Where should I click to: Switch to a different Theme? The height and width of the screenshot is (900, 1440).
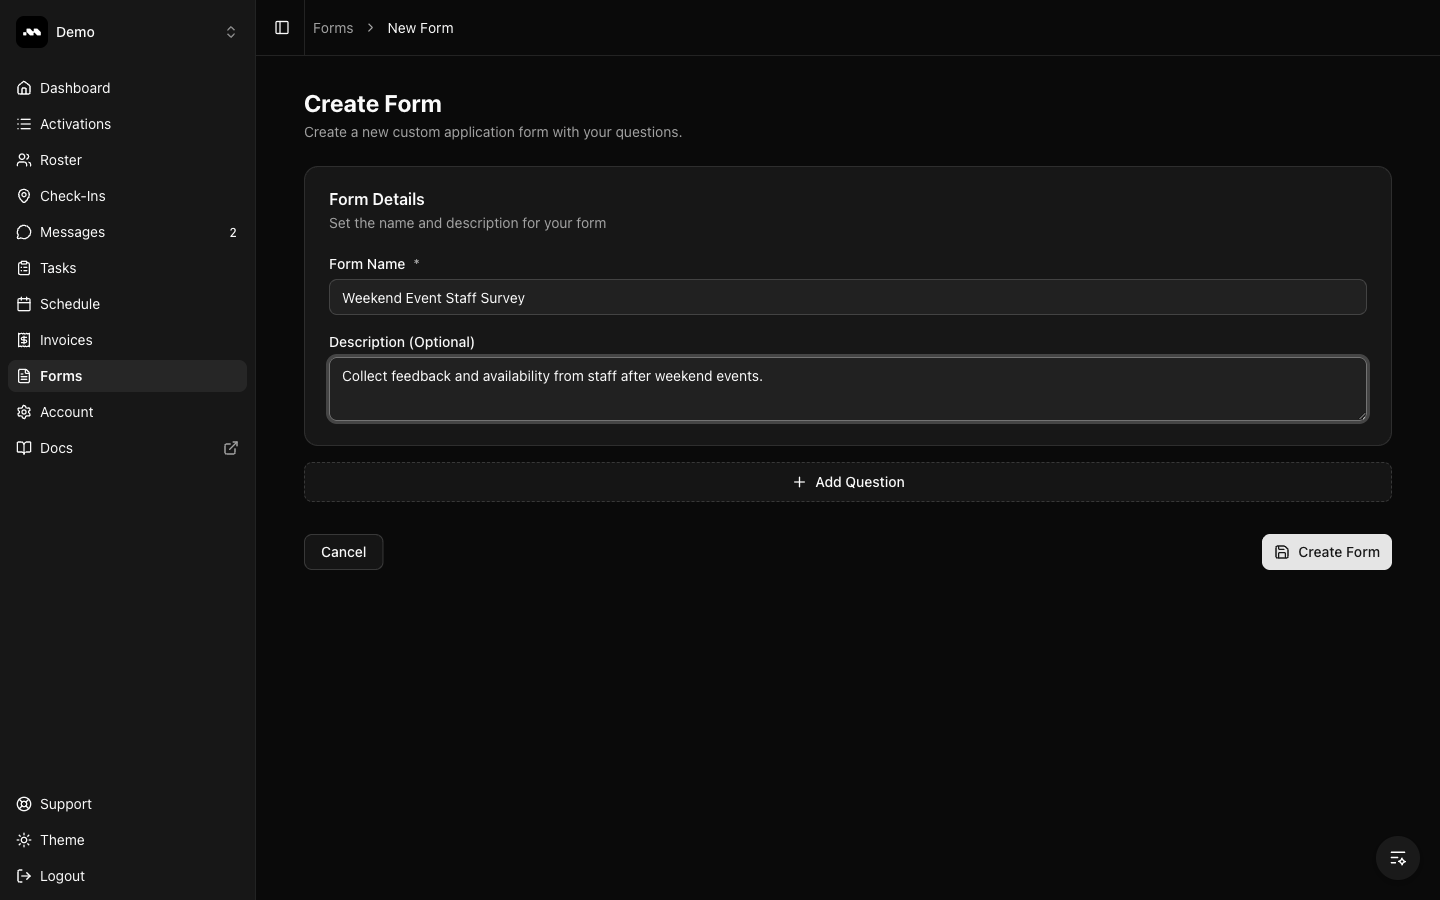point(61,840)
